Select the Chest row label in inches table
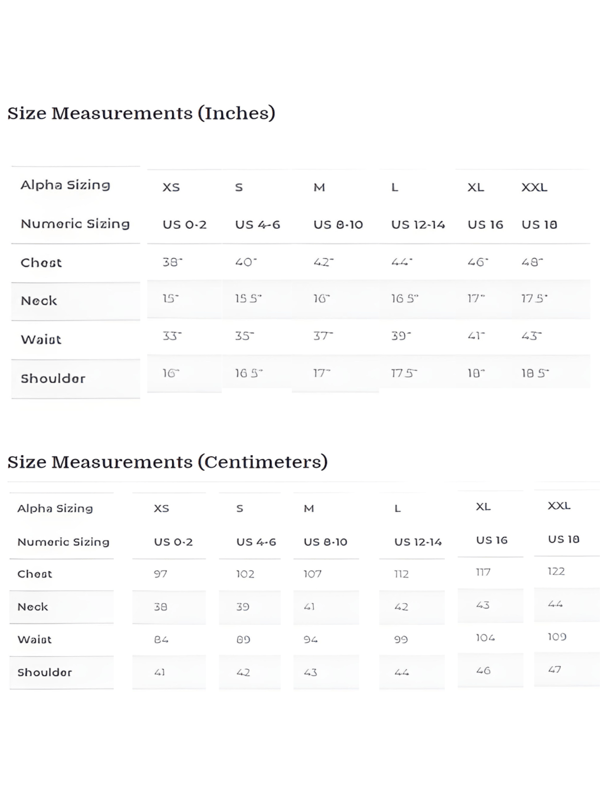Image resolution: width=600 pixels, height=800 pixels. (x=41, y=263)
